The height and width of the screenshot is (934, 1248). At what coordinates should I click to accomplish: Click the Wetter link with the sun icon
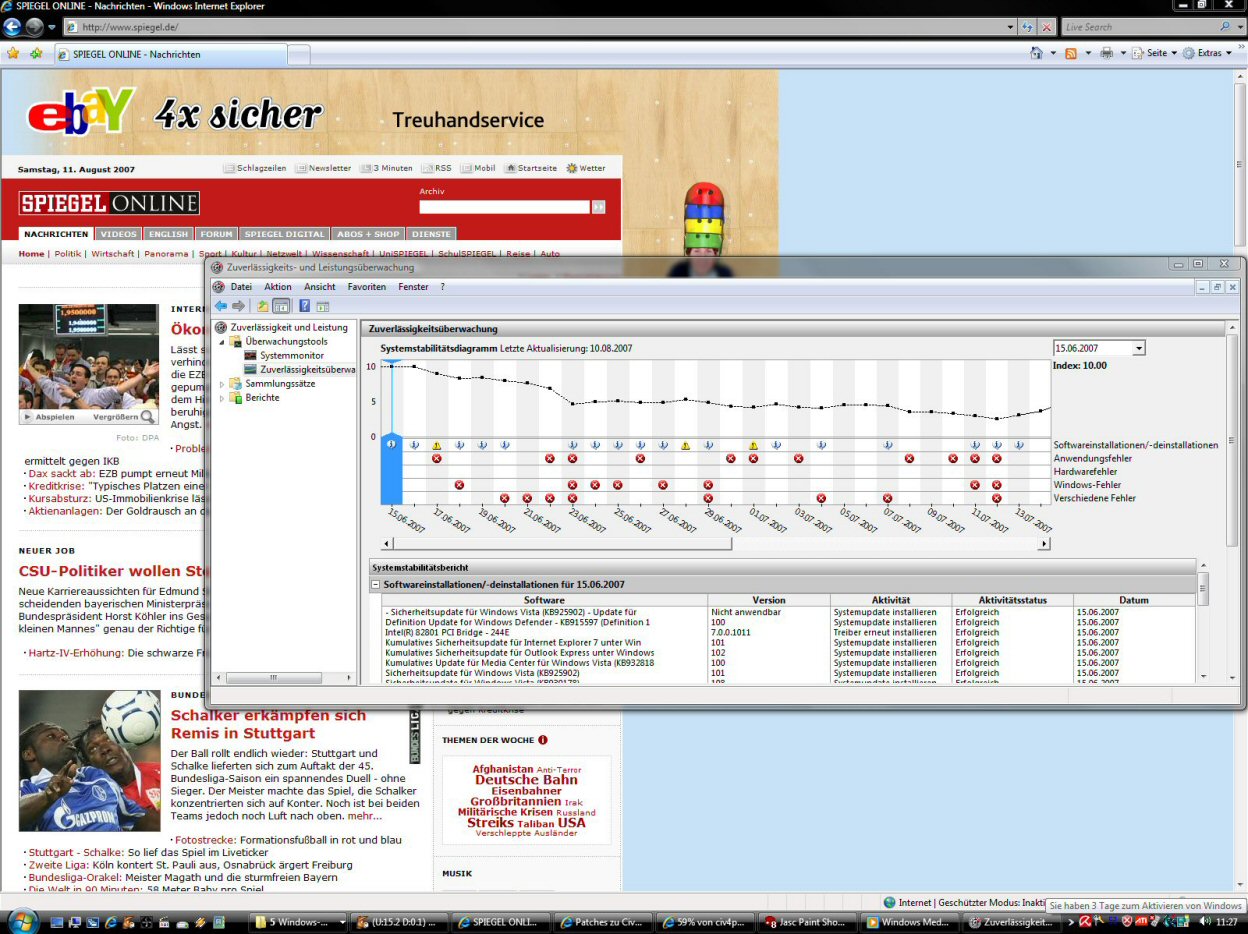586,168
